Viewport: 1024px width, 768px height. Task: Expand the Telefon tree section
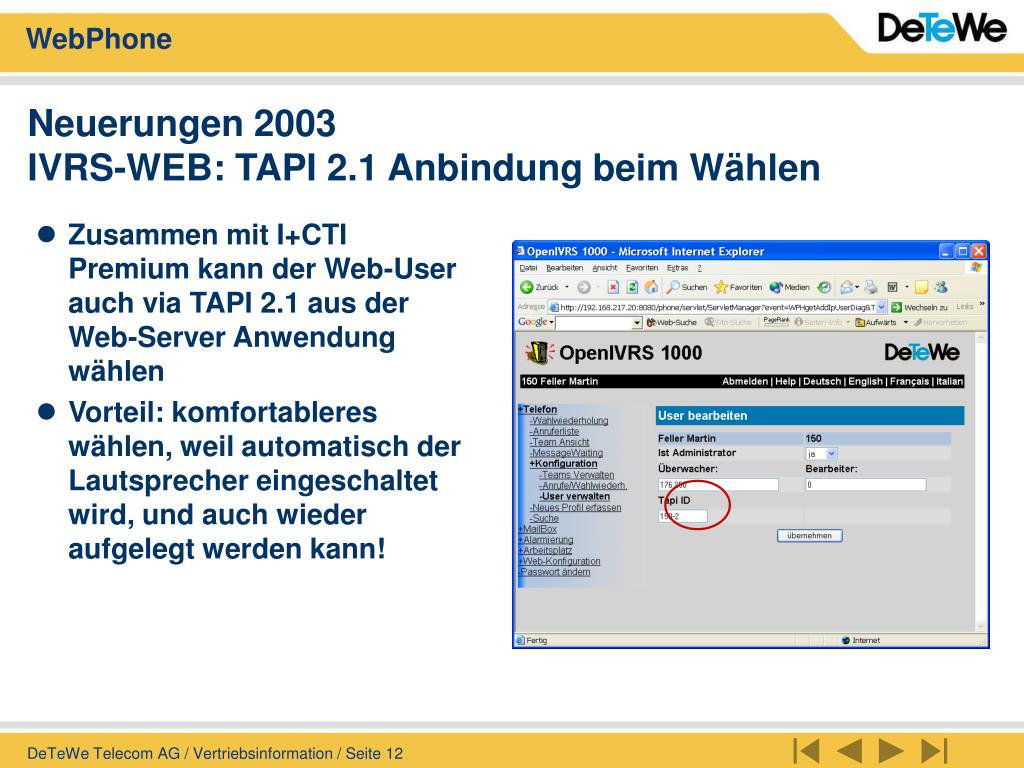[538, 409]
